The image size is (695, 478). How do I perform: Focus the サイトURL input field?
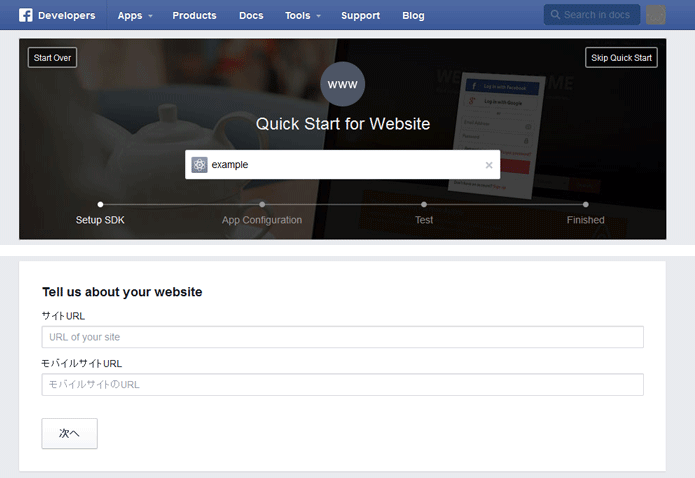pos(342,337)
